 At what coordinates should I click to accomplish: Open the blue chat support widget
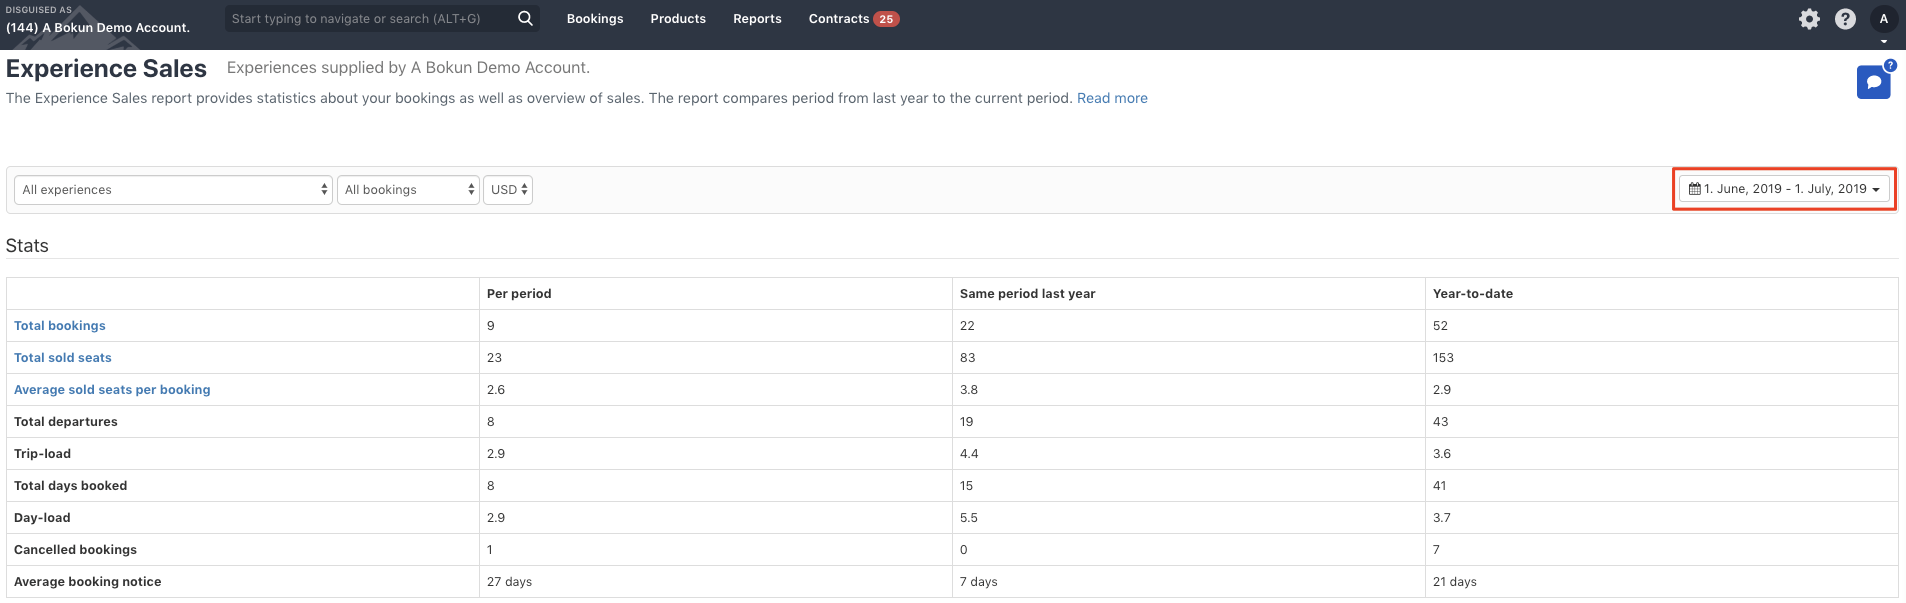[1874, 82]
